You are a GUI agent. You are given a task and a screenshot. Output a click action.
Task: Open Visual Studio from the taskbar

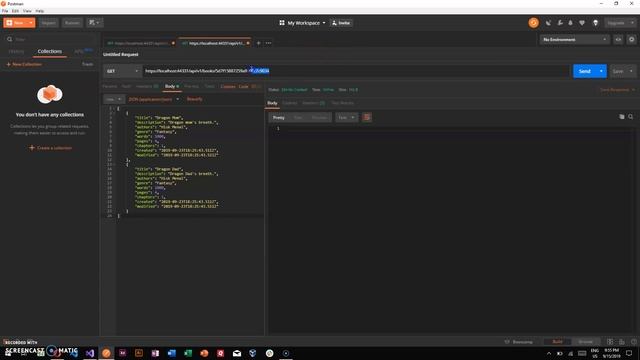[90, 353]
